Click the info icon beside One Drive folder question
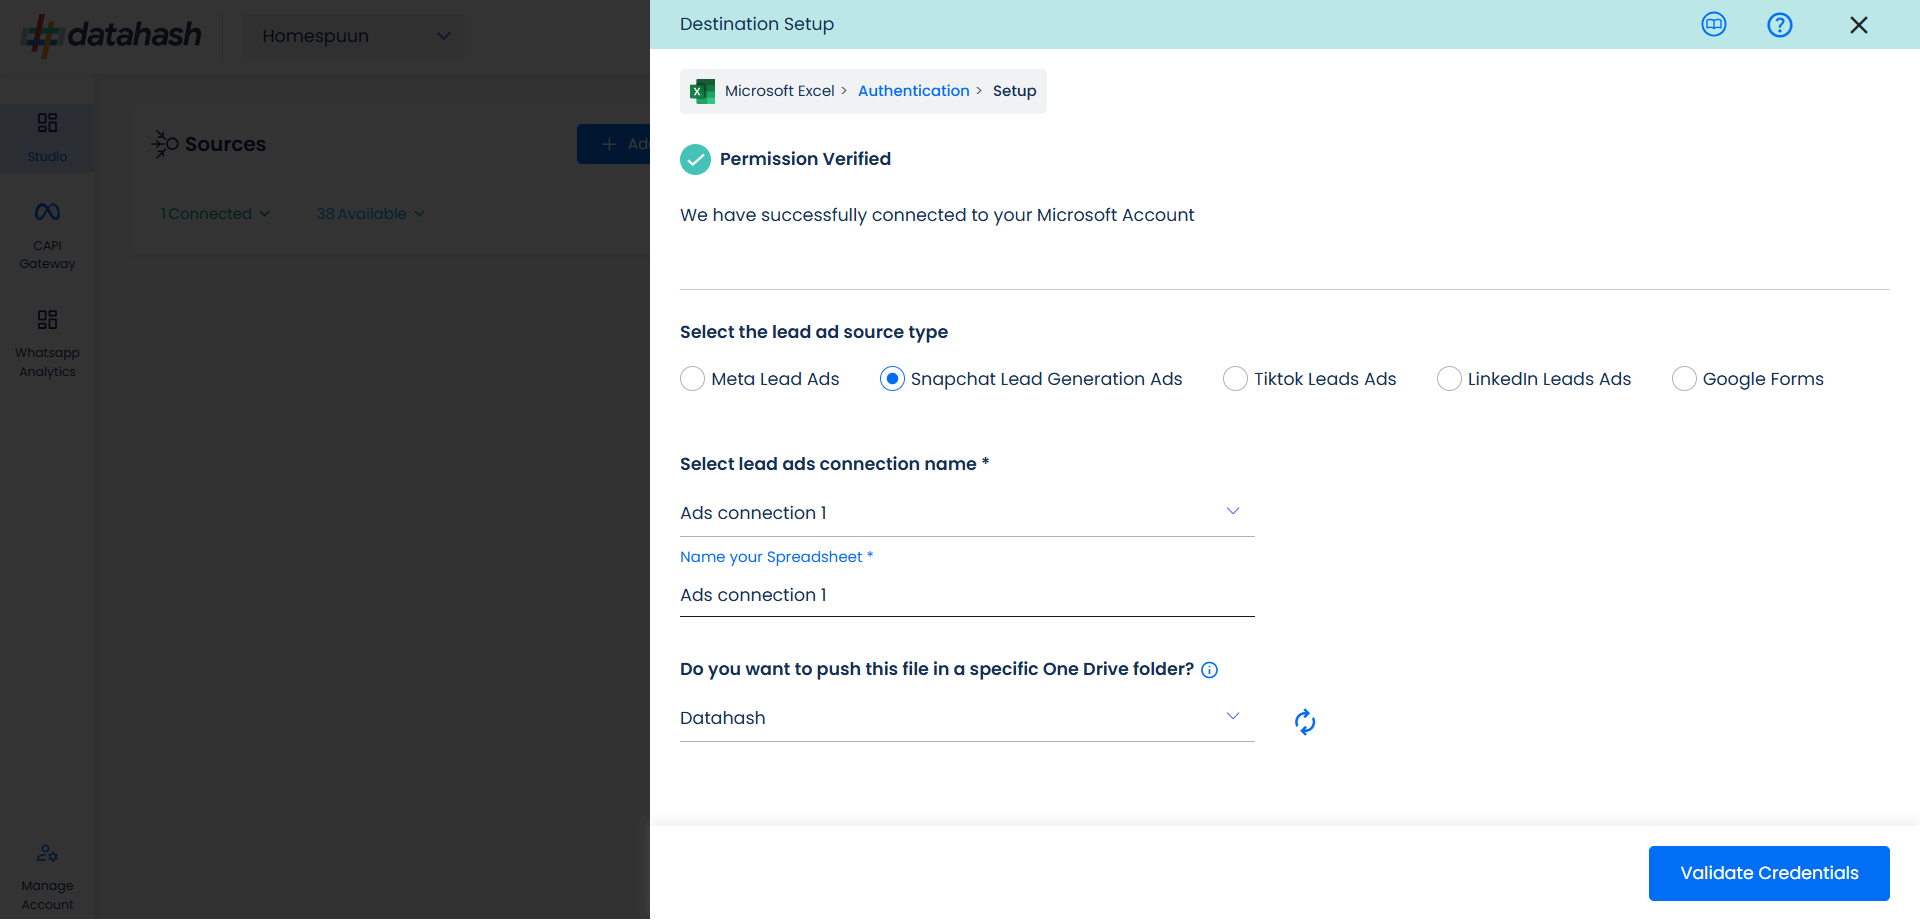 (x=1209, y=670)
